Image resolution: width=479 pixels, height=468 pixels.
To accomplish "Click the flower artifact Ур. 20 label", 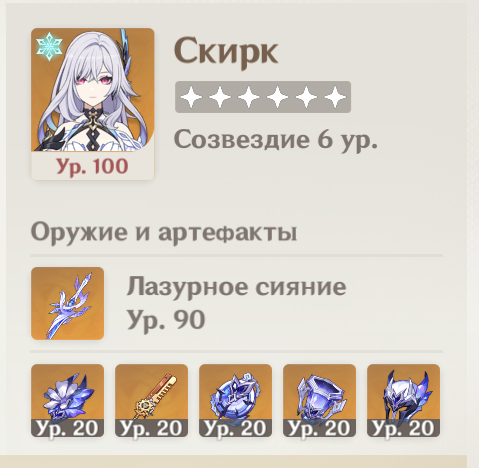I will (67, 428).
